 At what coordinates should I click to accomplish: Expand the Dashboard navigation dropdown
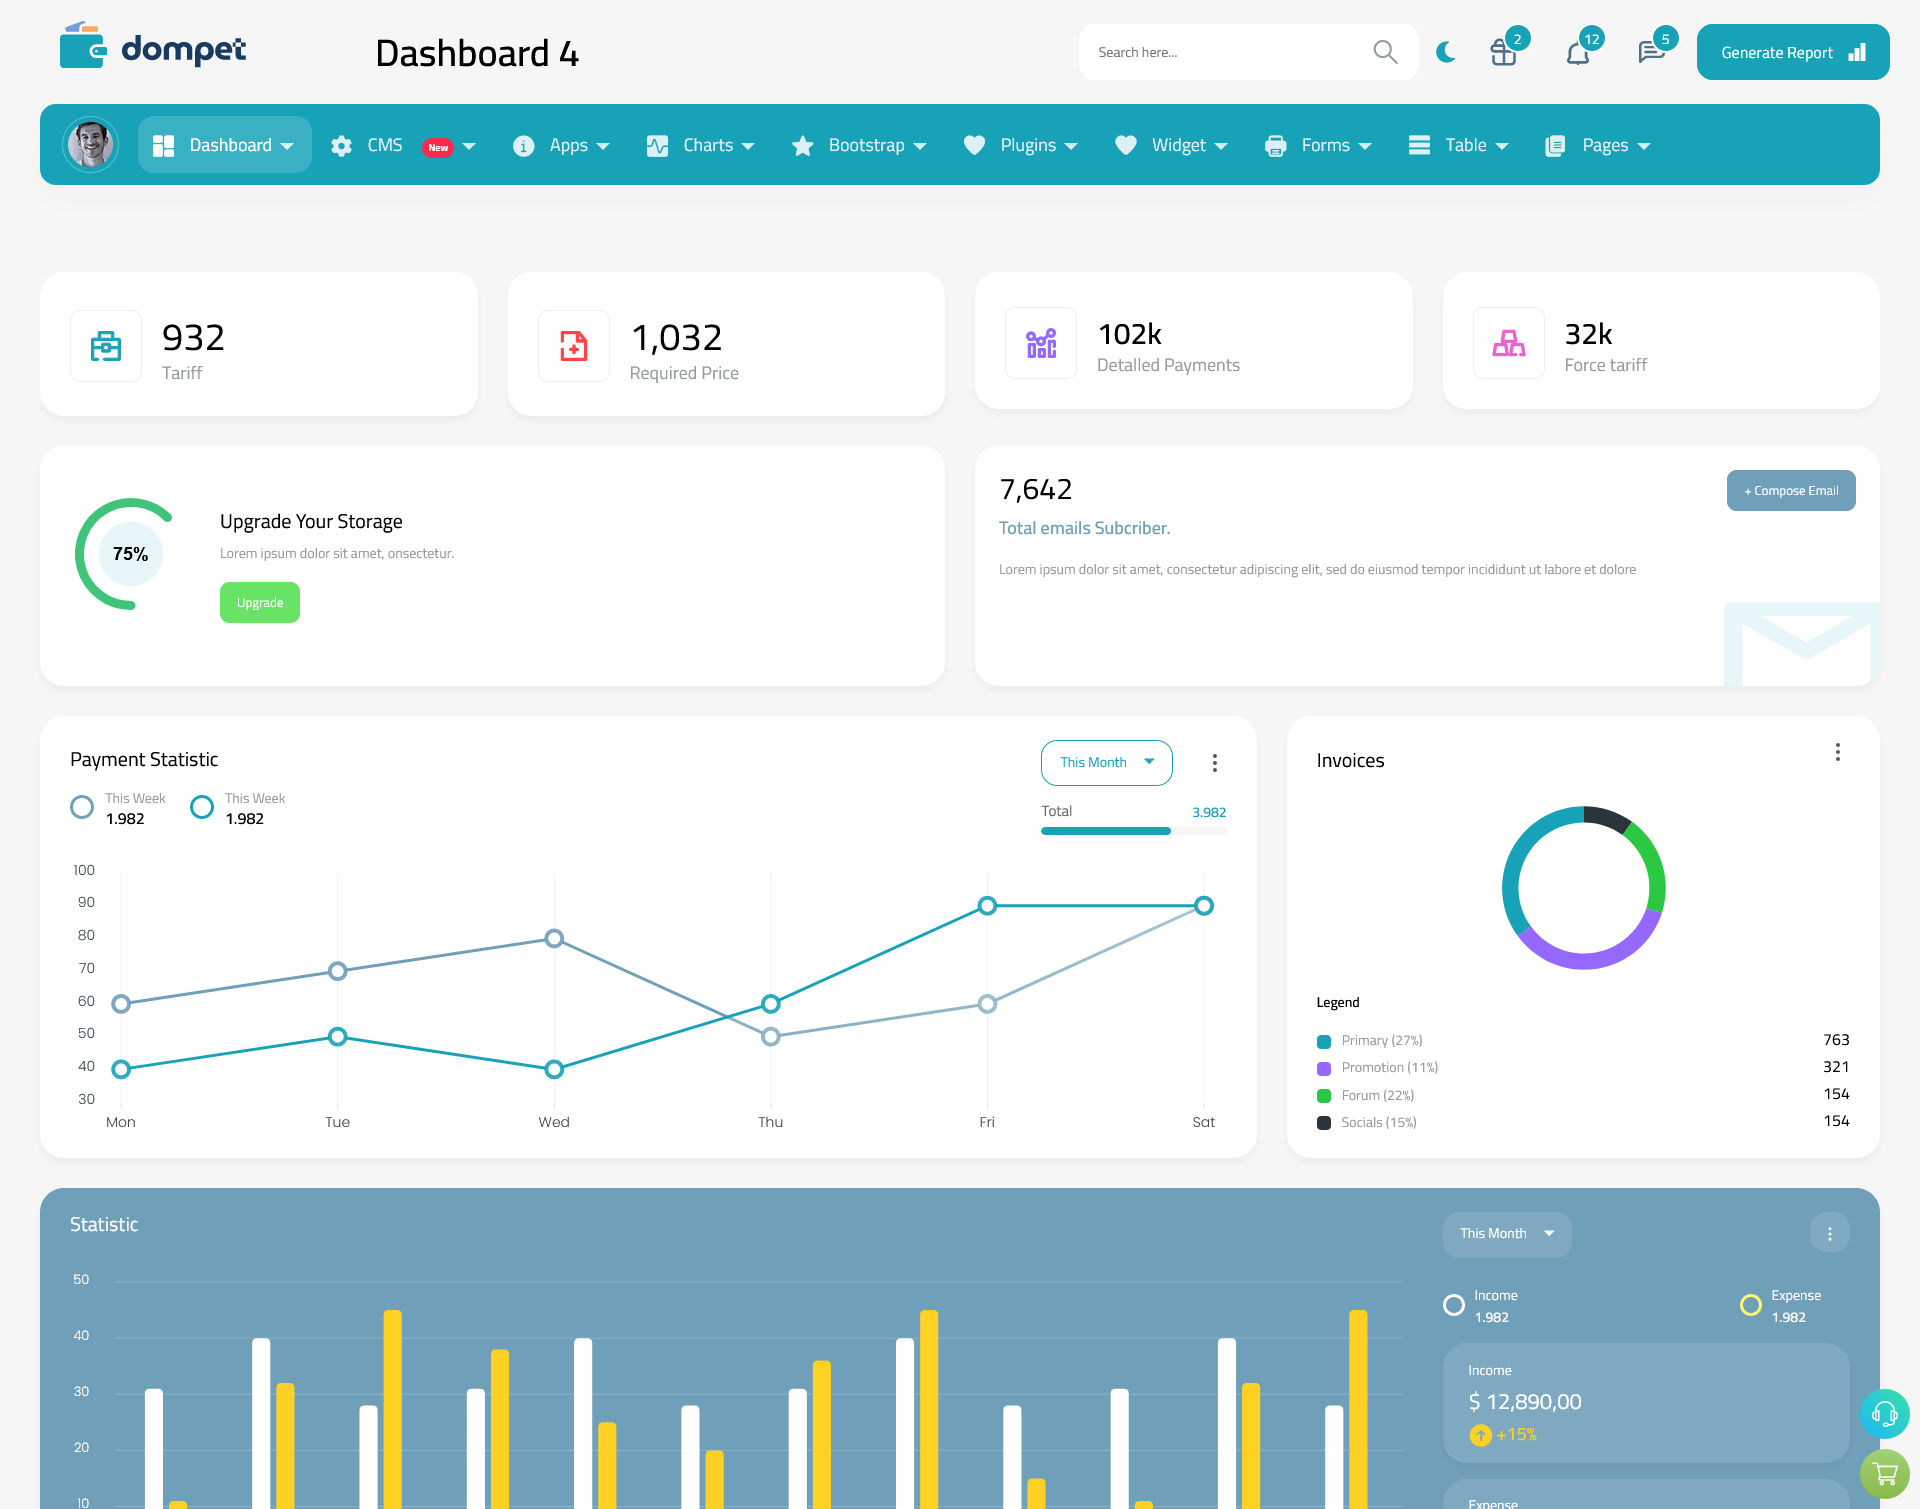tap(287, 145)
